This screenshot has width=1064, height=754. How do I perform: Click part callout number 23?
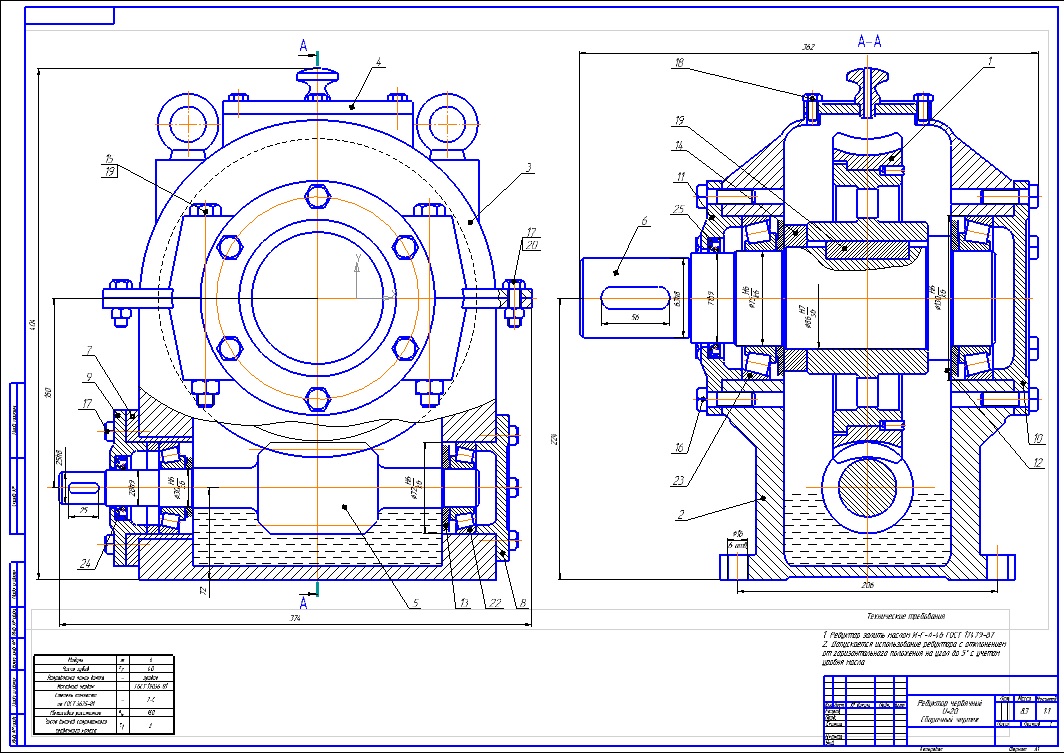tap(678, 481)
